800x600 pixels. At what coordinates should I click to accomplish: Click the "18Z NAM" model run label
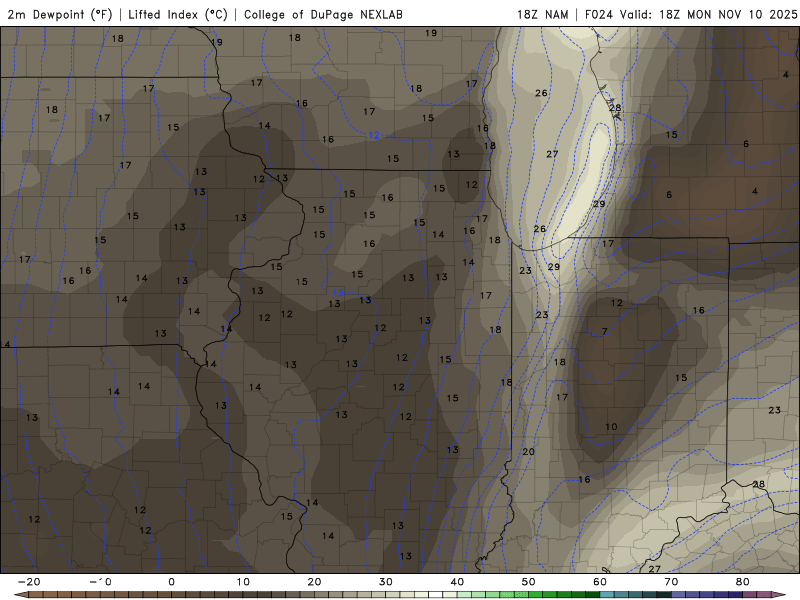[542, 14]
